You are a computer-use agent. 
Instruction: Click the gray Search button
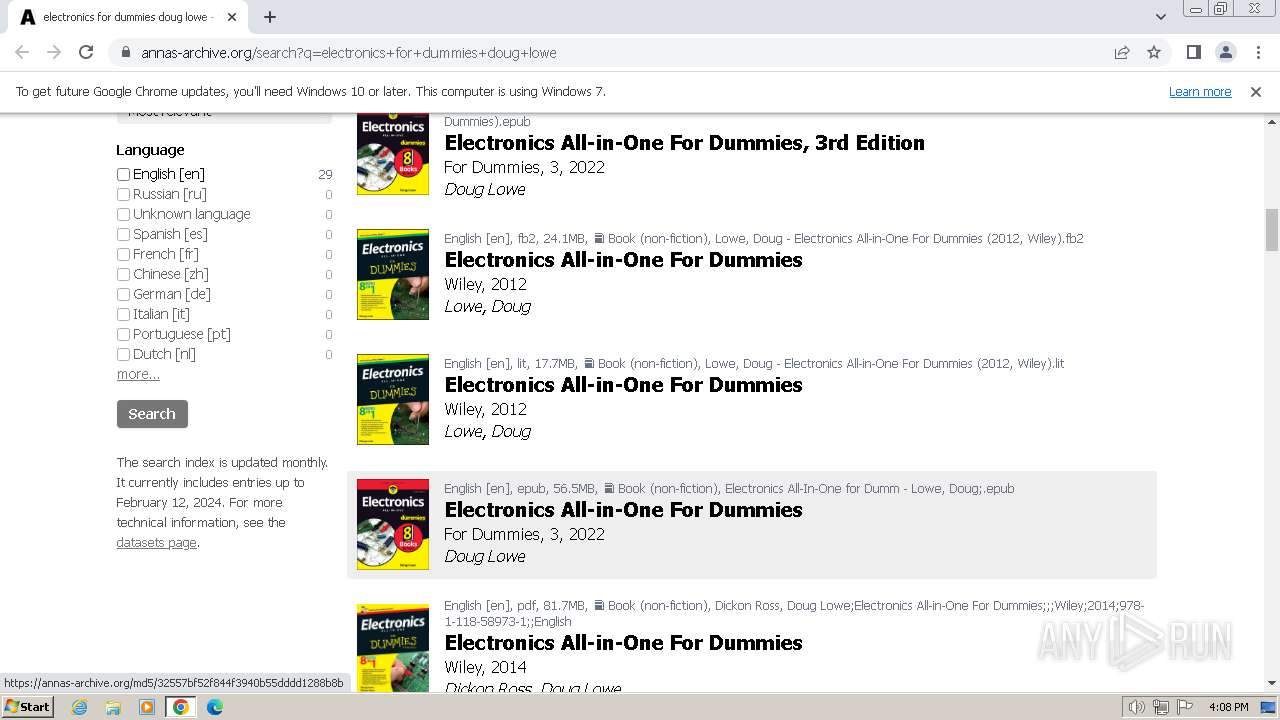click(x=152, y=414)
